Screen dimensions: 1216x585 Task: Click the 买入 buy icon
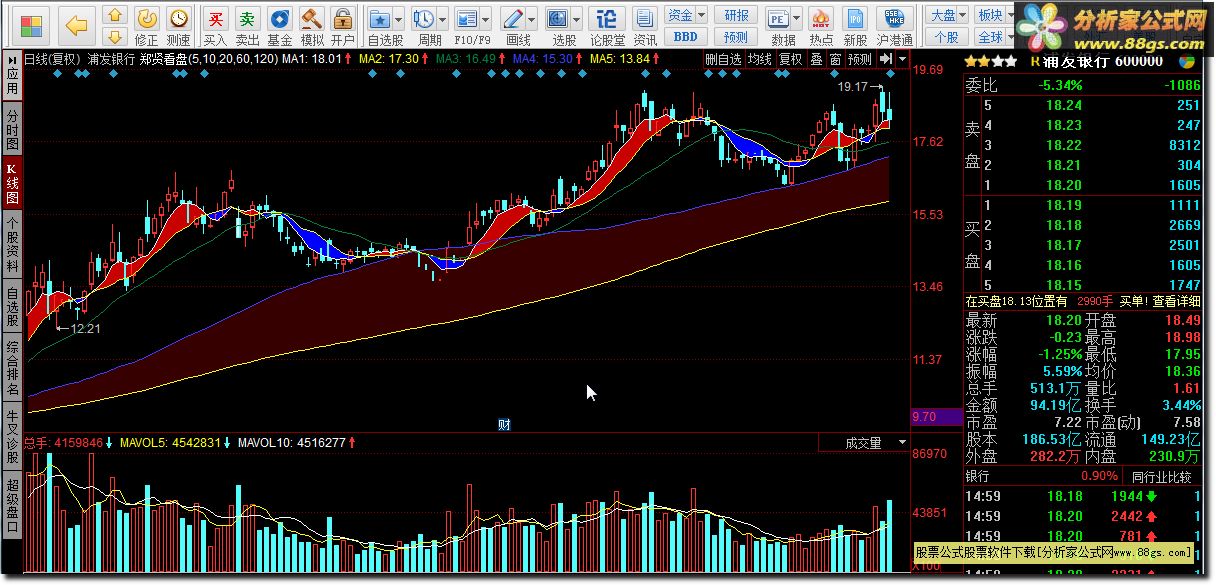[x=215, y=26]
